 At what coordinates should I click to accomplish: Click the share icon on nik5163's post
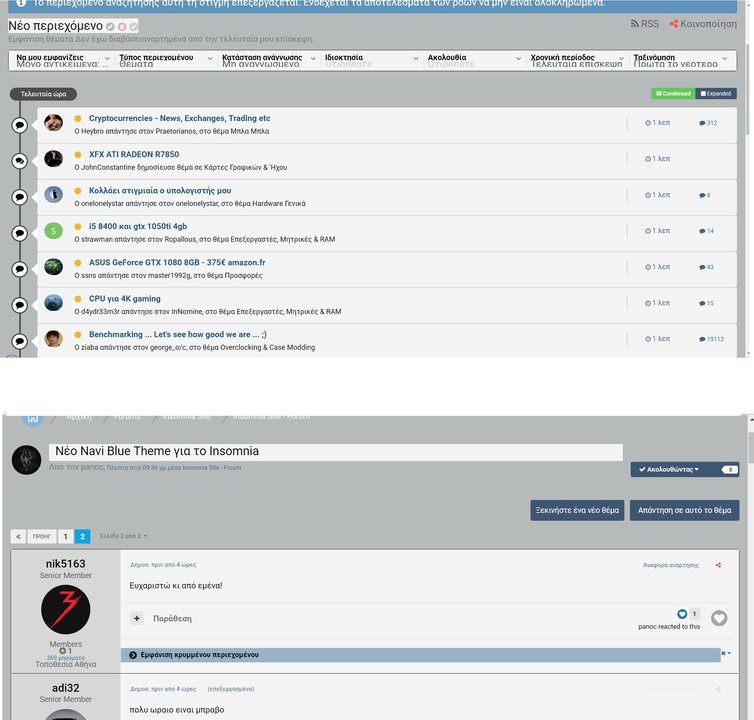[x=718, y=565]
